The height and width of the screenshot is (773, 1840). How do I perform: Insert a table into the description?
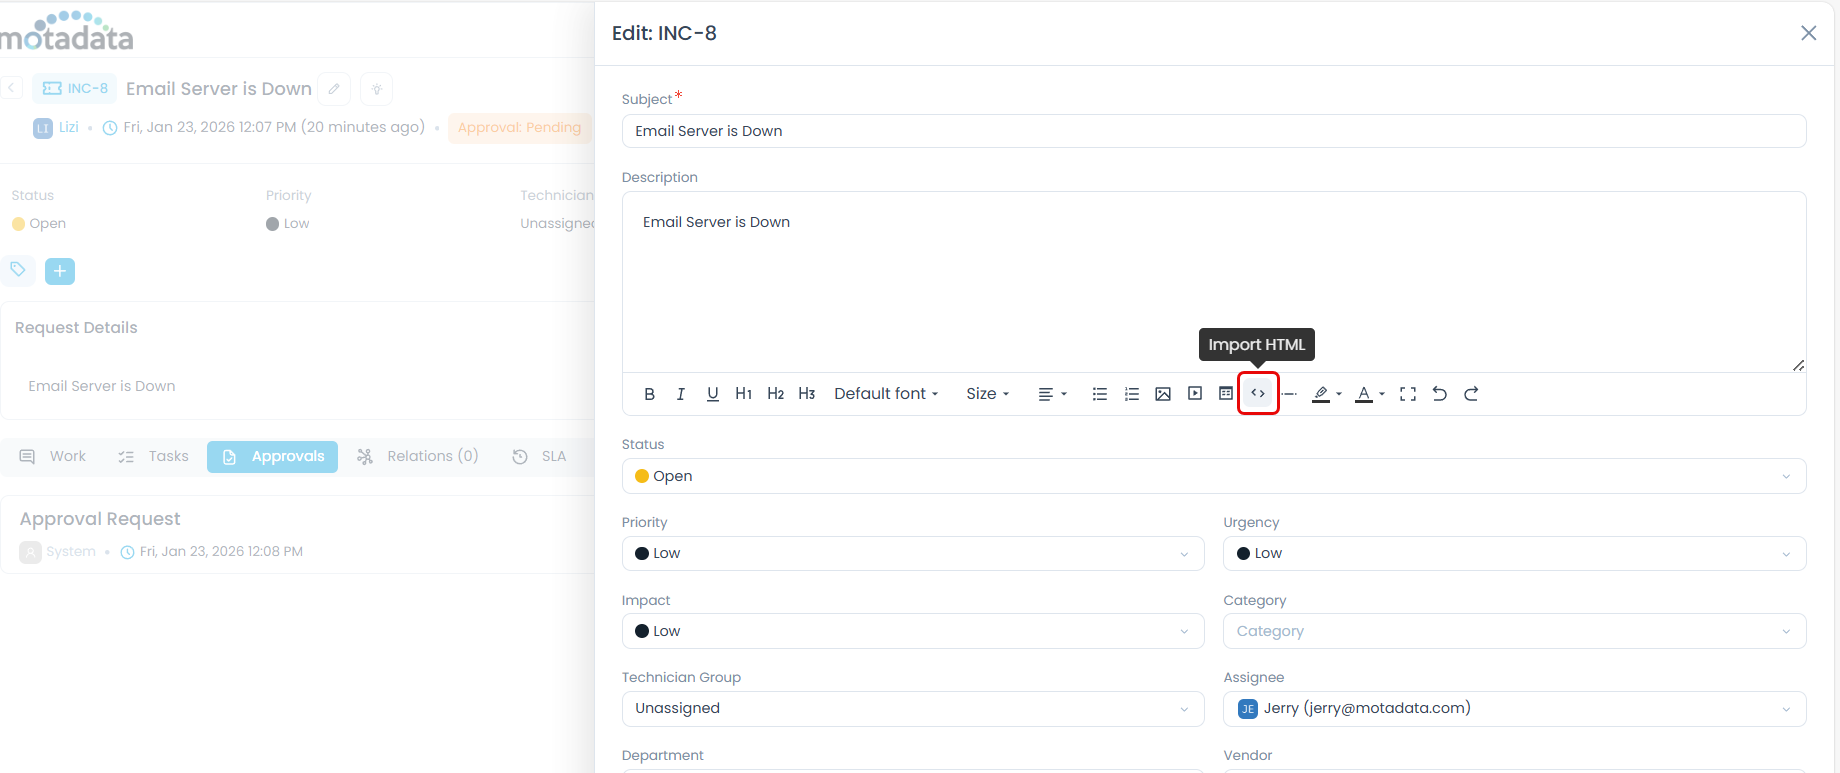coord(1226,394)
